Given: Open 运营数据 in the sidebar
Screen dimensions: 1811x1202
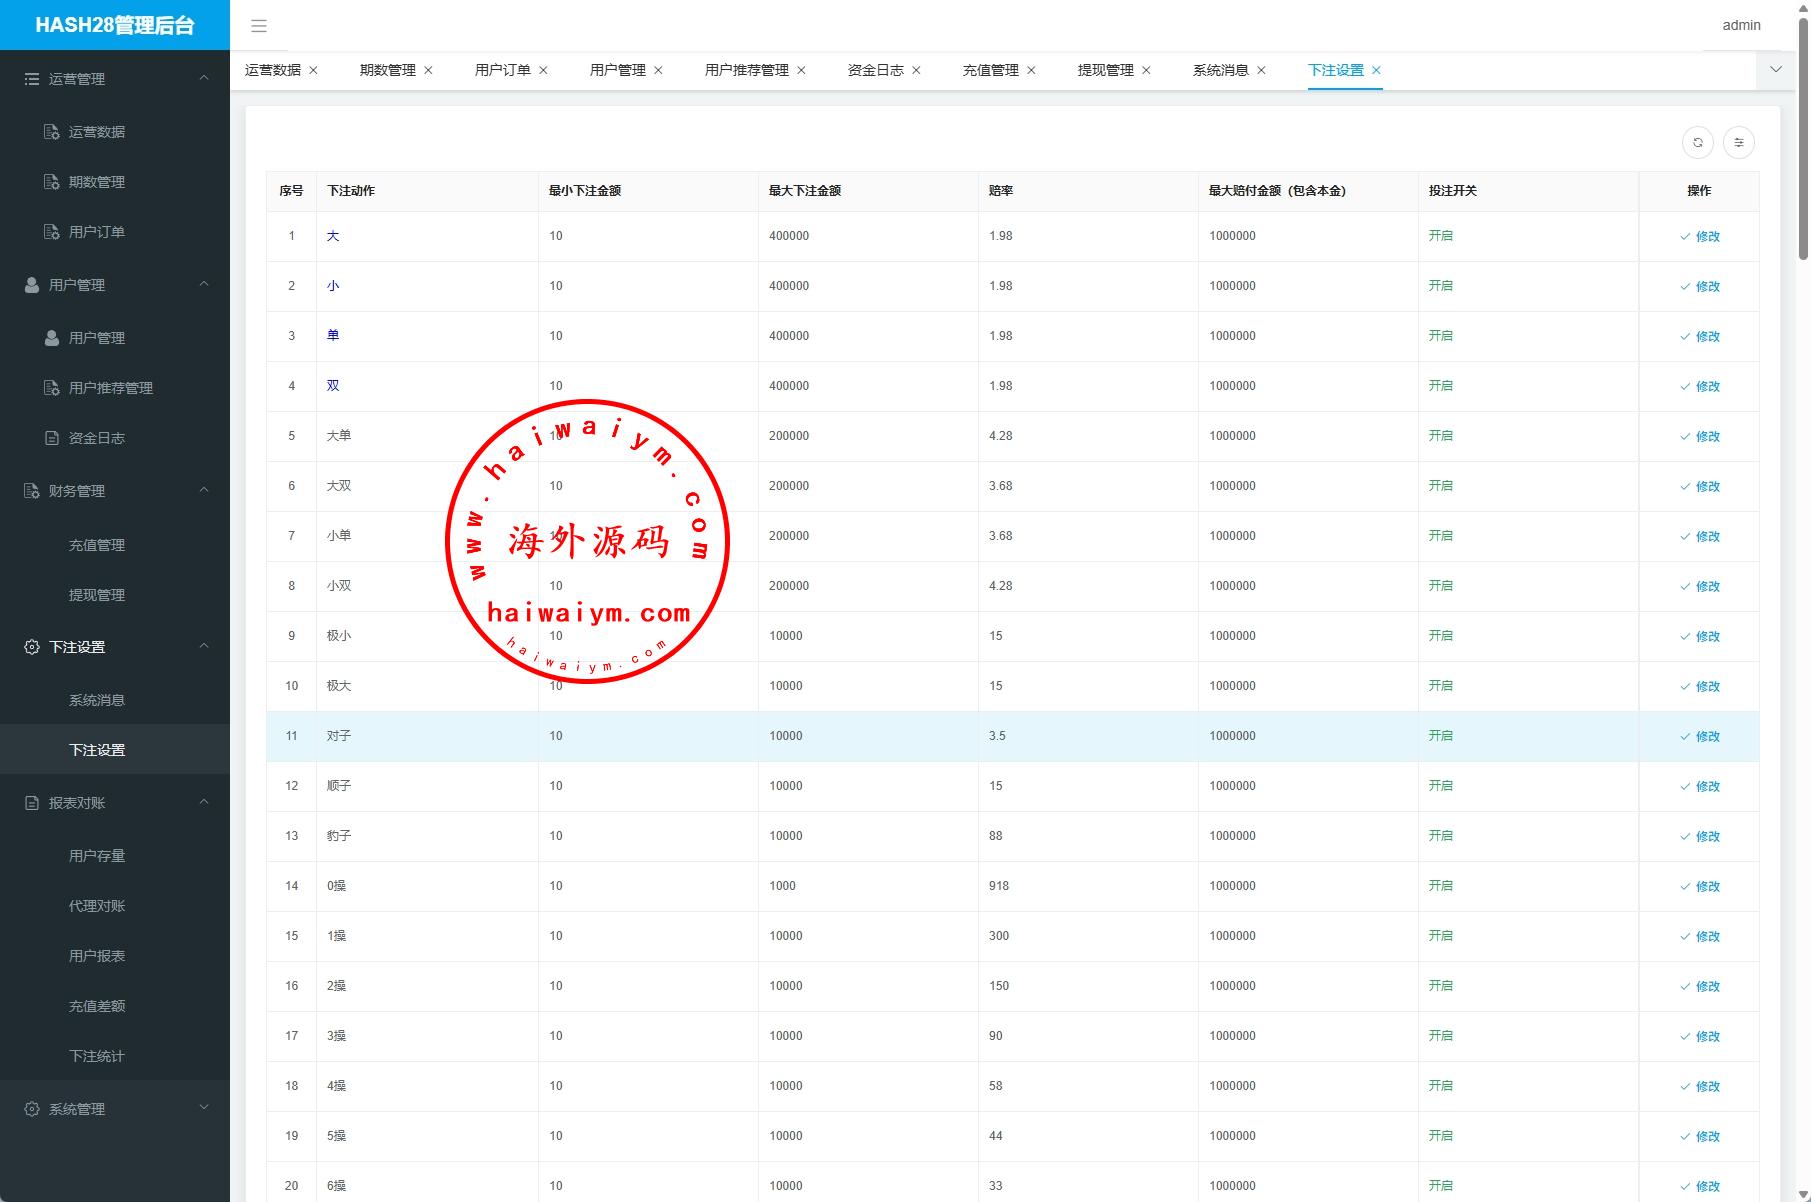Looking at the screenshot, I should coord(96,132).
